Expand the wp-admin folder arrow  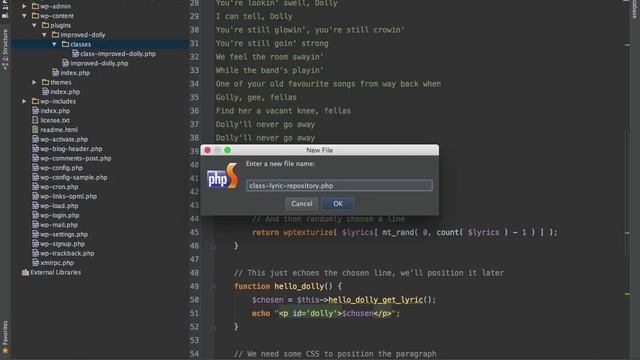(x=24, y=6)
